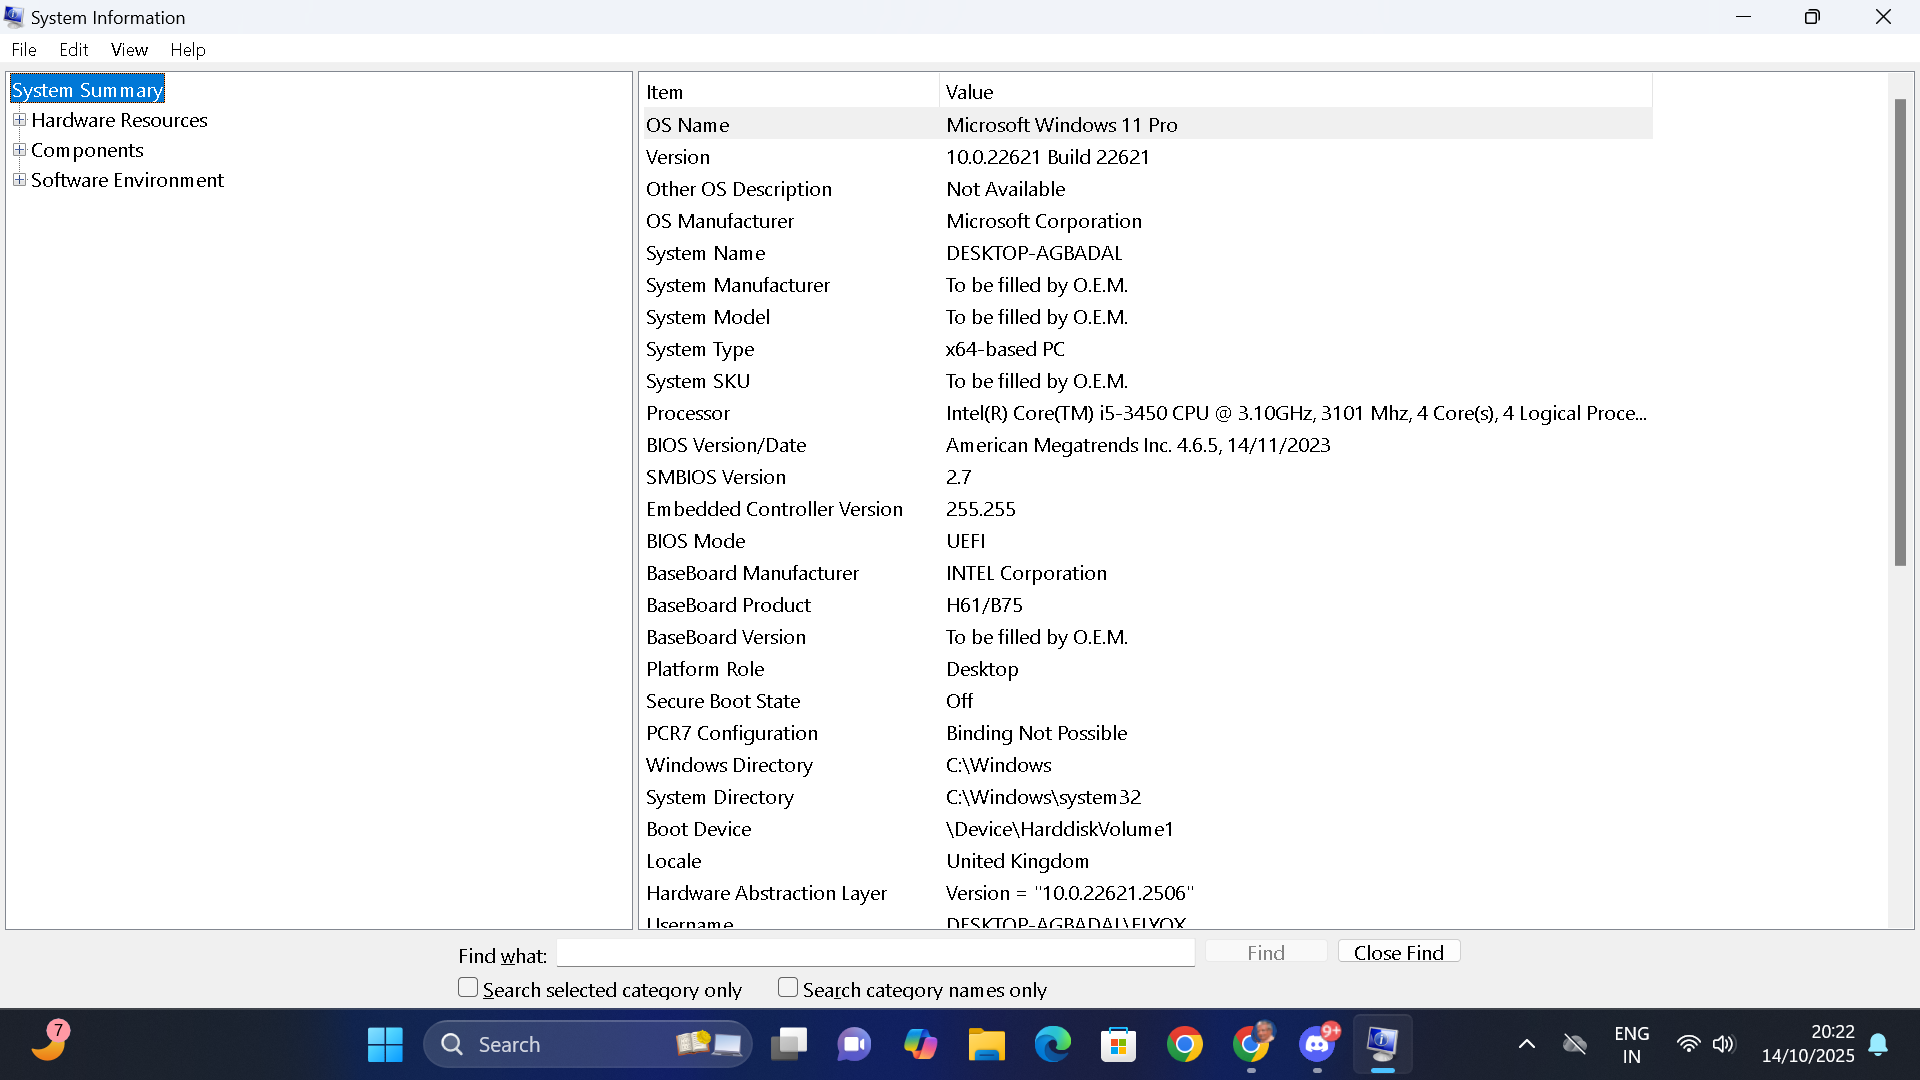Click the Windows Start button
The image size is (1920, 1080).
click(385, 1045)
